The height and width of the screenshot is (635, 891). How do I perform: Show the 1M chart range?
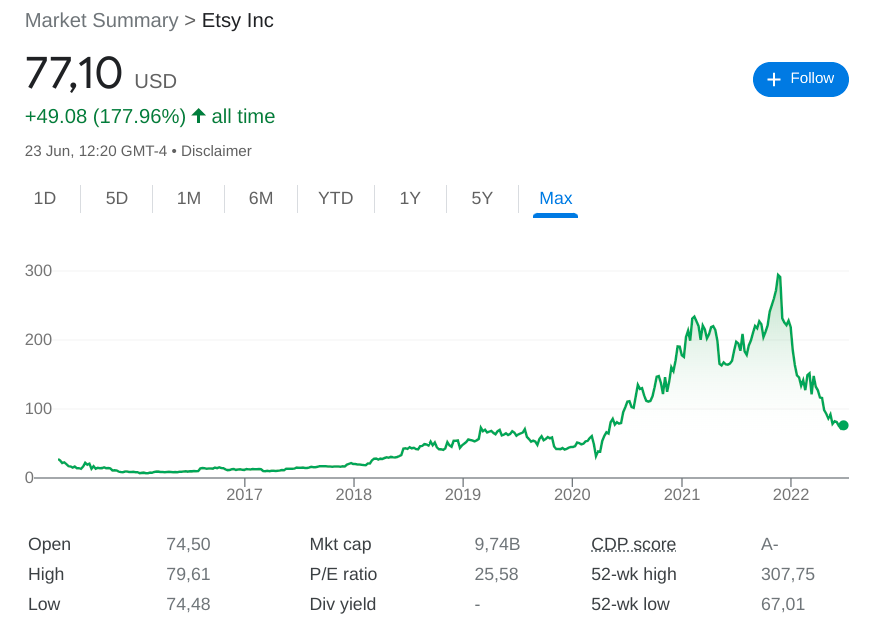pyautogui.click(x=189, y=198)
